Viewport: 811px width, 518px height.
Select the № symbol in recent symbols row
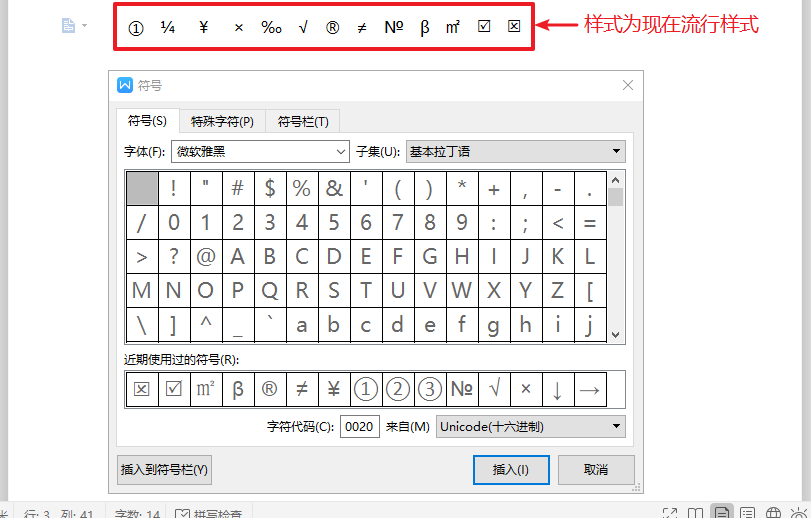(x=461, y=390)
